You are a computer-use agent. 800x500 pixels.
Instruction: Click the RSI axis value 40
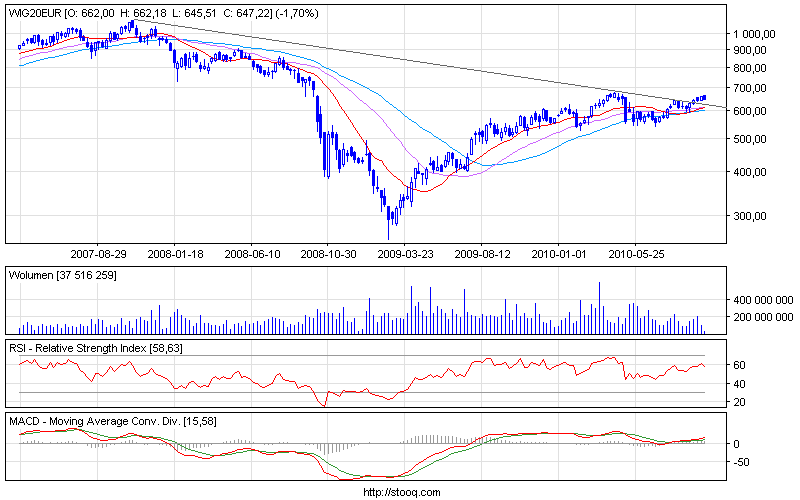pos(739,384)
